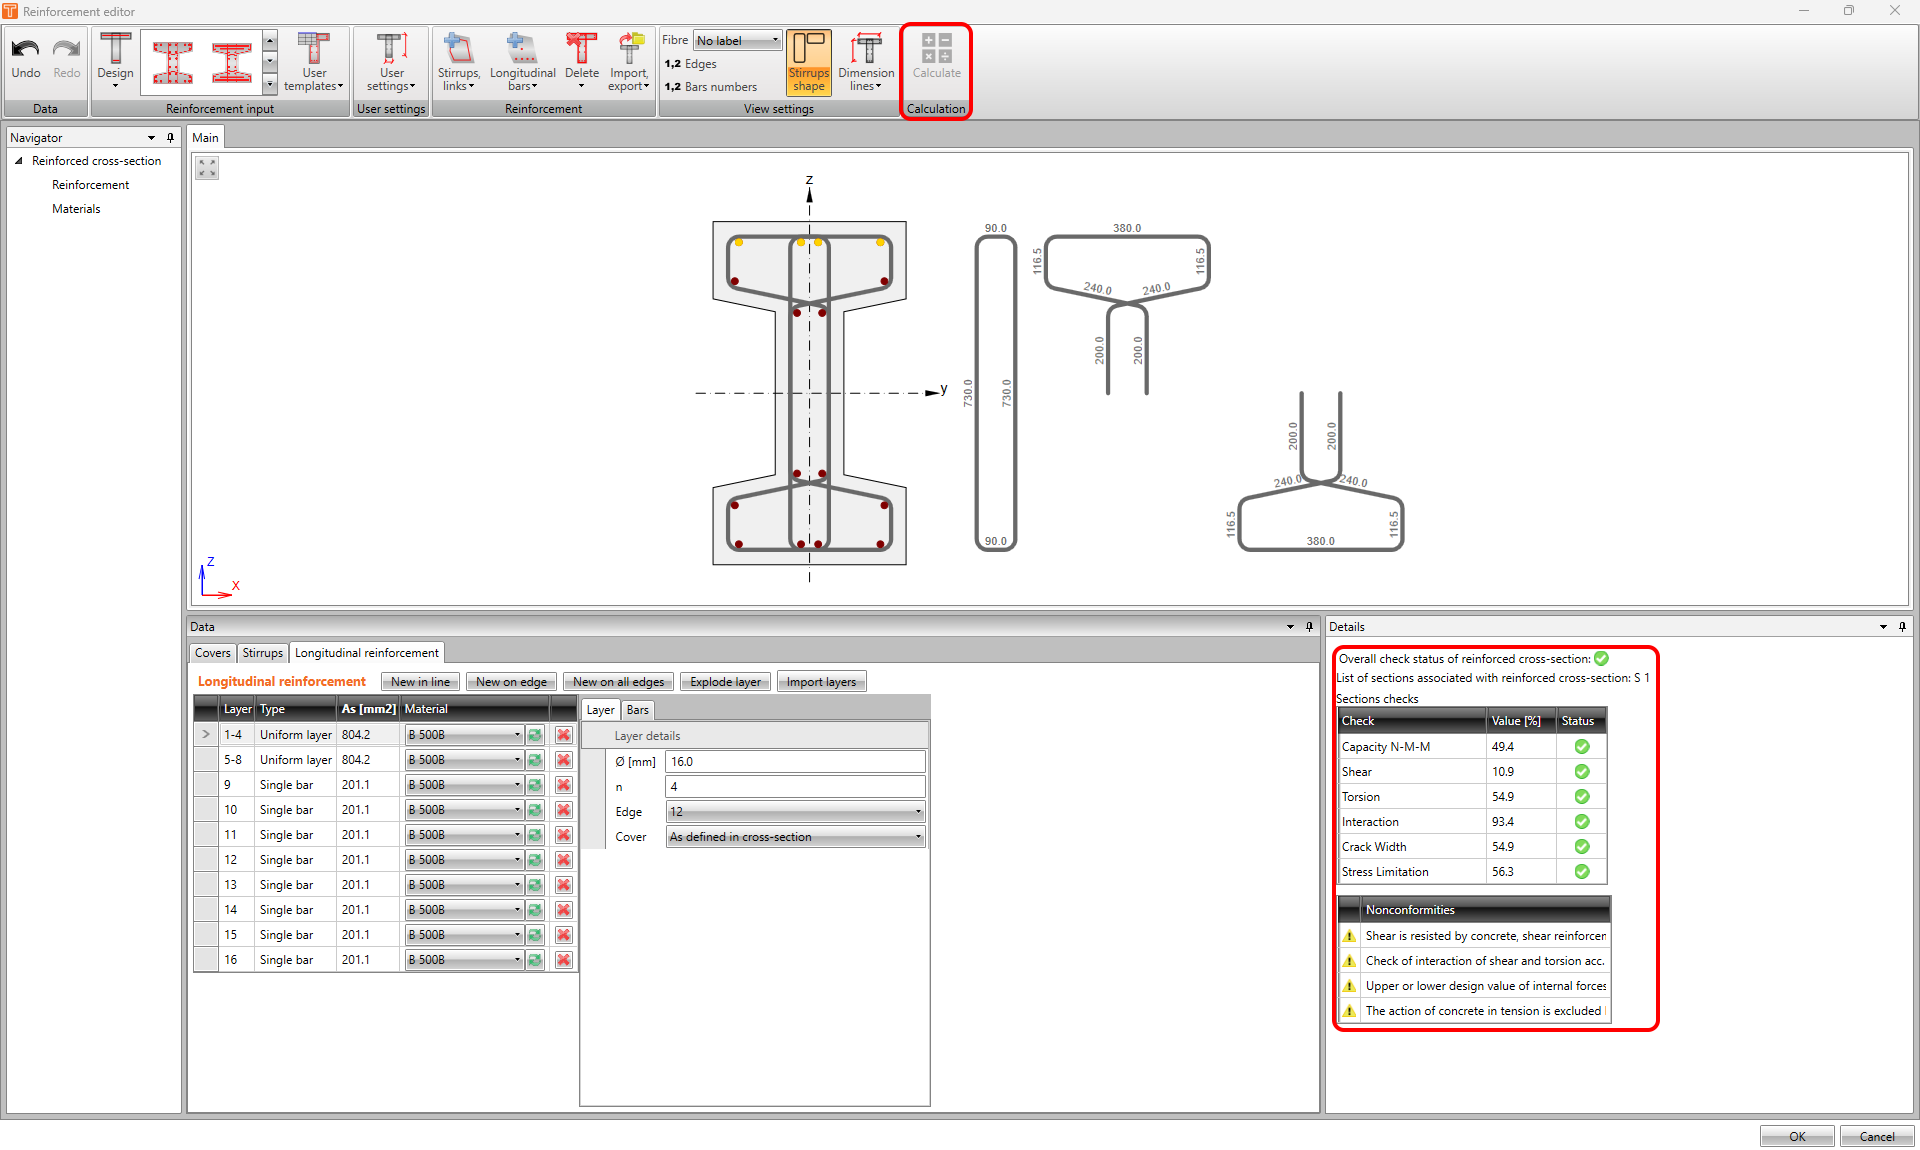Open the User templates menu
This screenshot has width=1920, height=1150.
314,62
